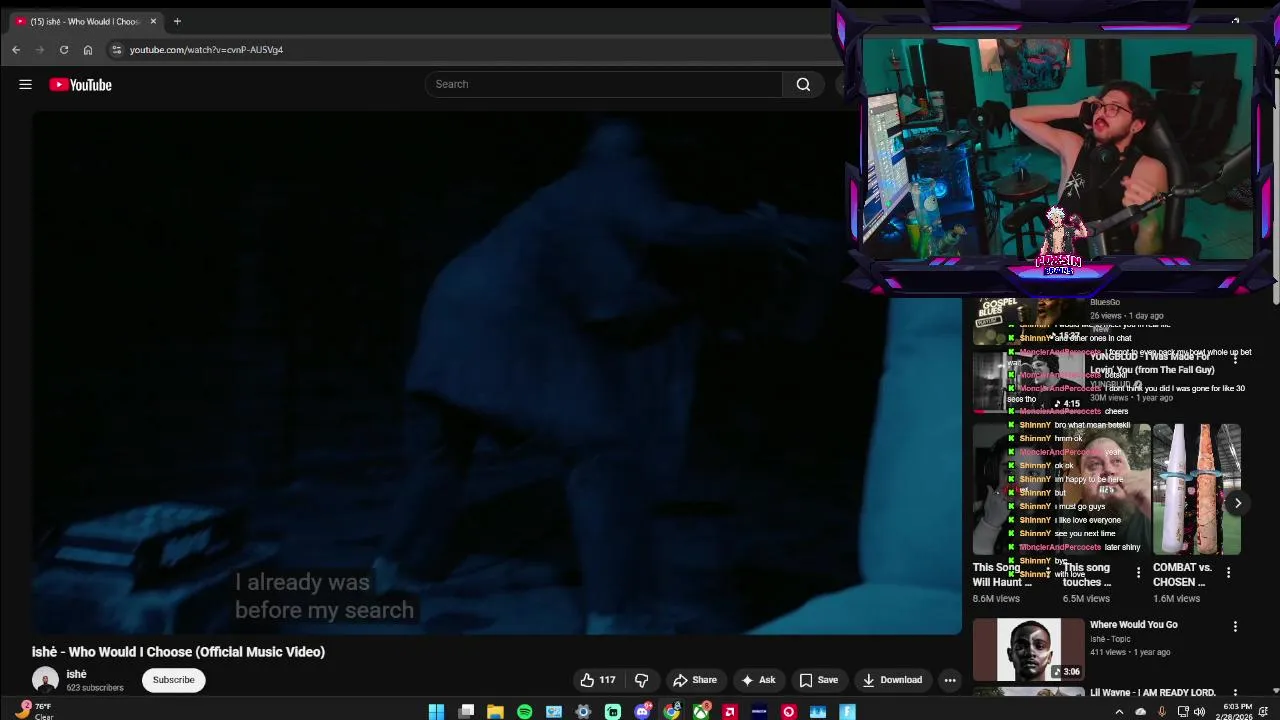Image resolution: width=1280 pixels, height=720 pixels.
Task: Open the ishé channel name link
Action: tap(76, 674)
